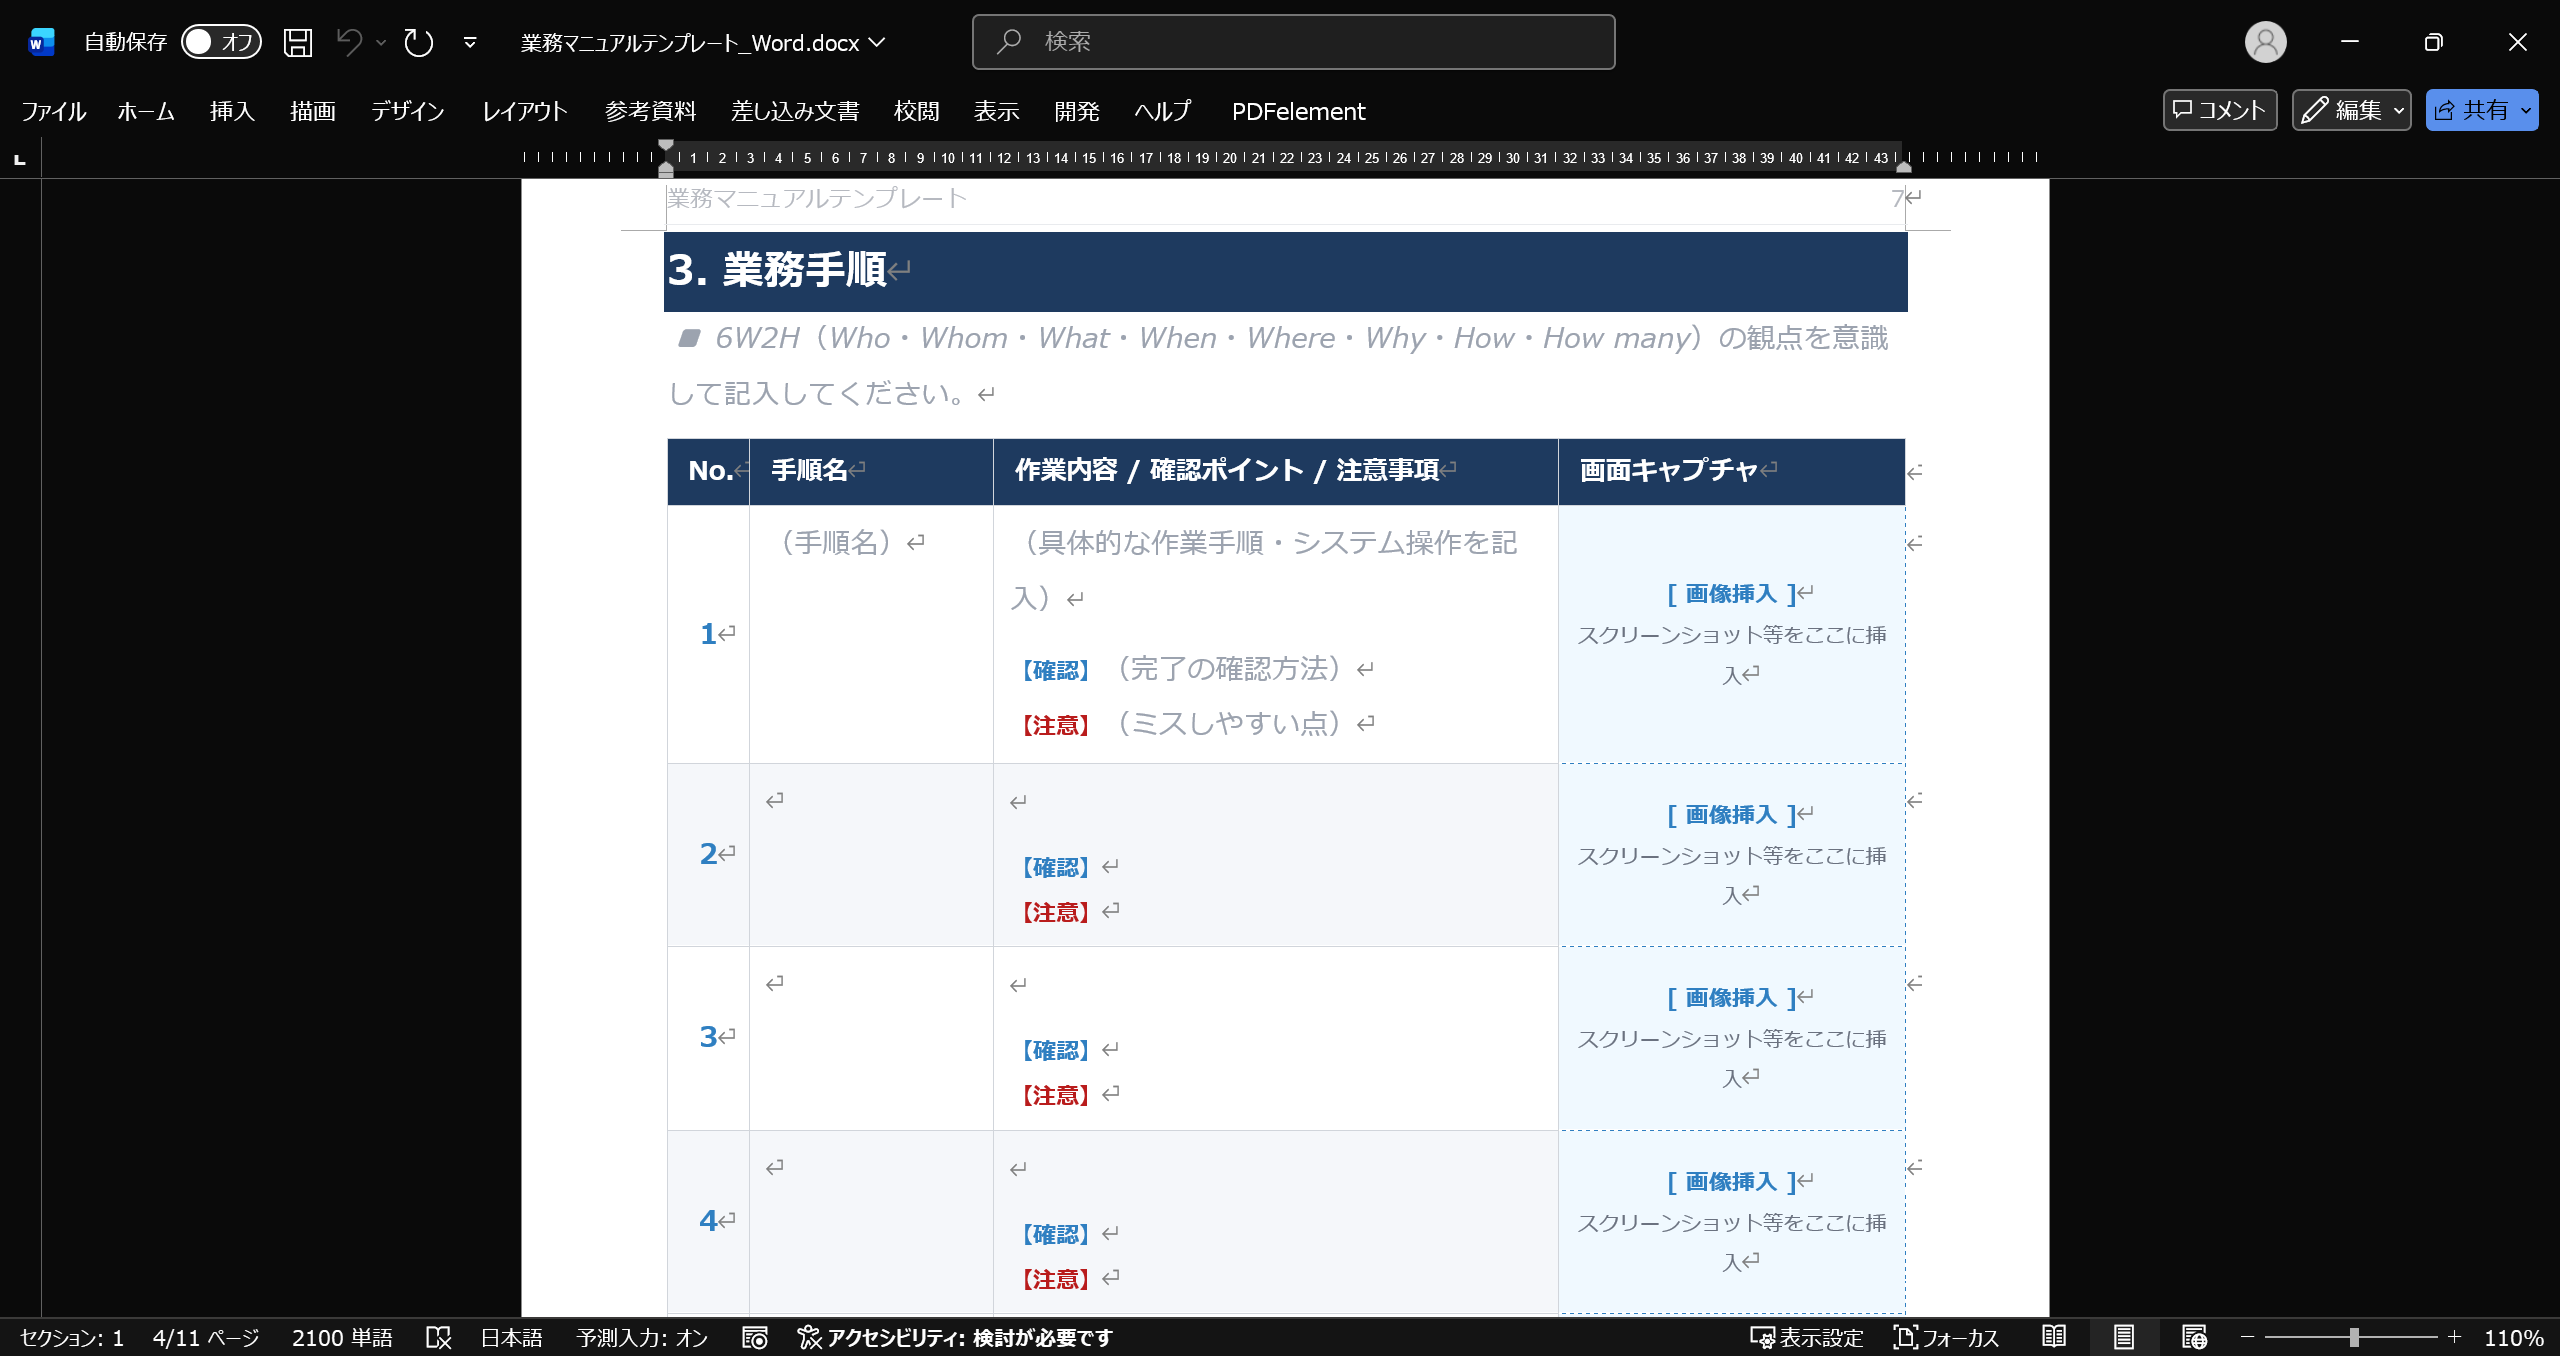Open the PDFelement ribbon tab
2560x1356 pixels.
pyautogui.click(x=1298, y=111)
